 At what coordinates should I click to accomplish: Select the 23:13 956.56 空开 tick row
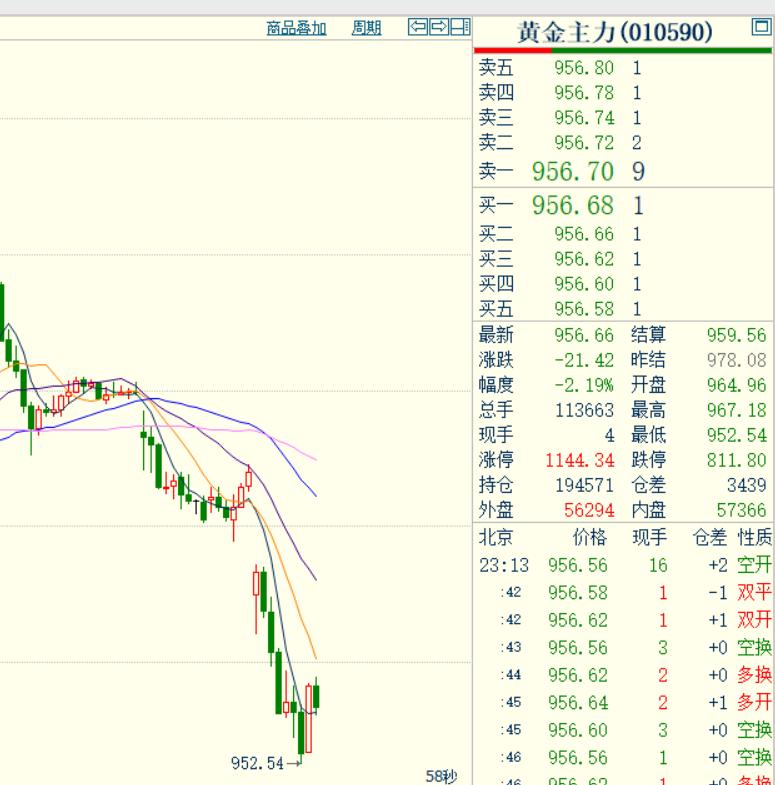pos(624,565)
